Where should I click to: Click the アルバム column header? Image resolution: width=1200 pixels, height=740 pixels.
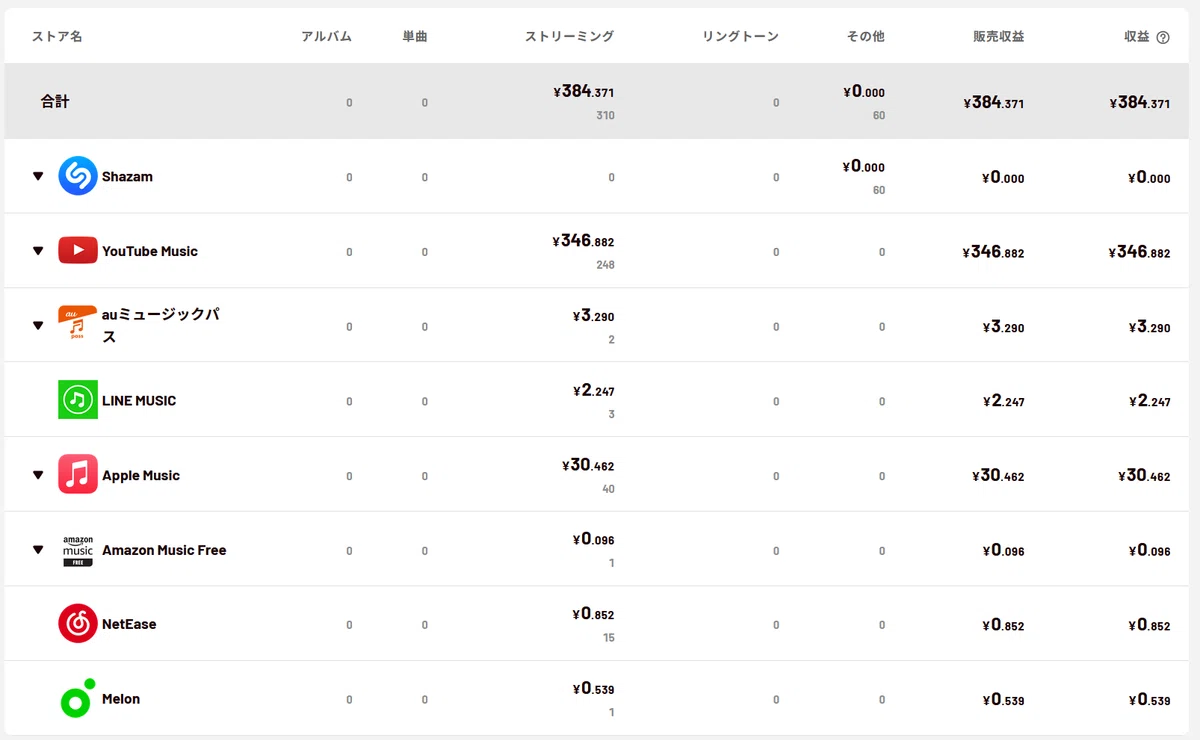pyautogui.click(x=326, y=37)
